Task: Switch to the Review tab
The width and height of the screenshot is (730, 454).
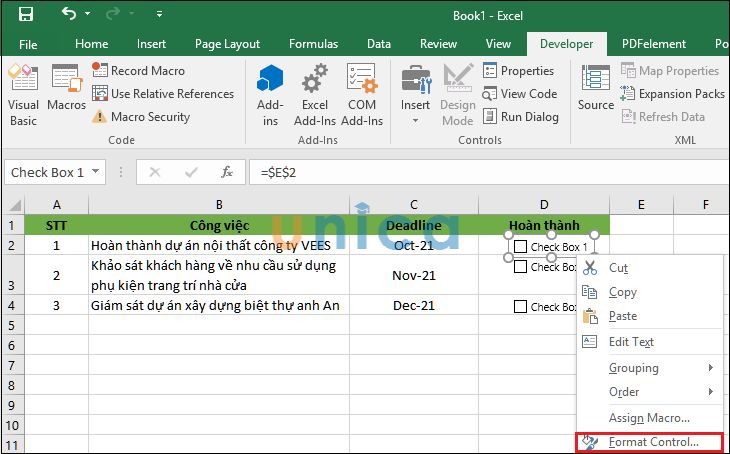Action: pyautogui.click(x=438, y=44)
